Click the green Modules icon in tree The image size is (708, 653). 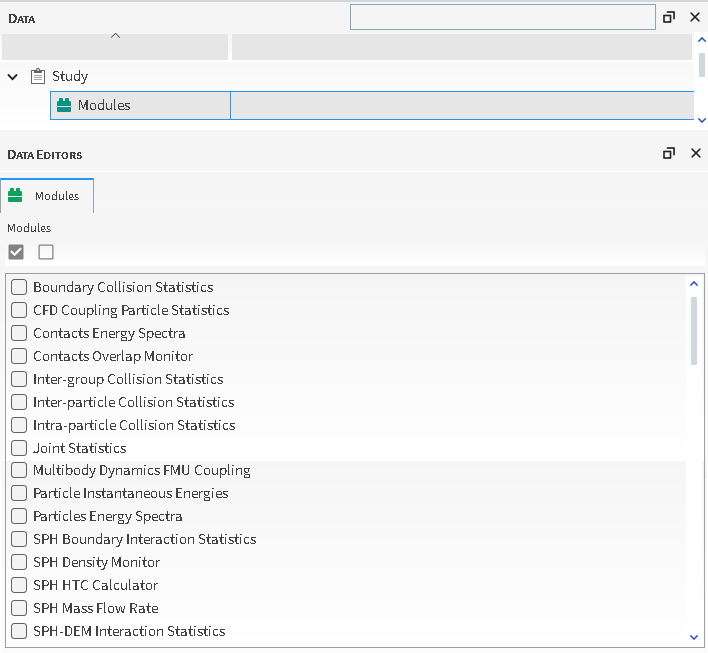64,105
